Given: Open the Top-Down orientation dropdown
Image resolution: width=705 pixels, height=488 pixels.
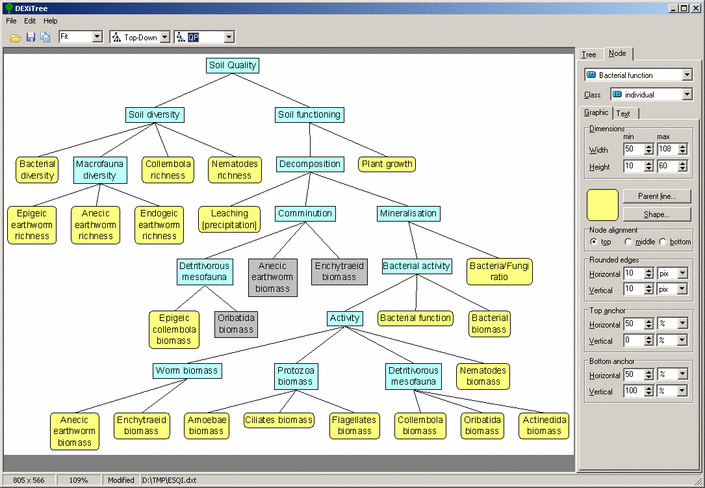Looking at the screenshot, I should (165, 37).
